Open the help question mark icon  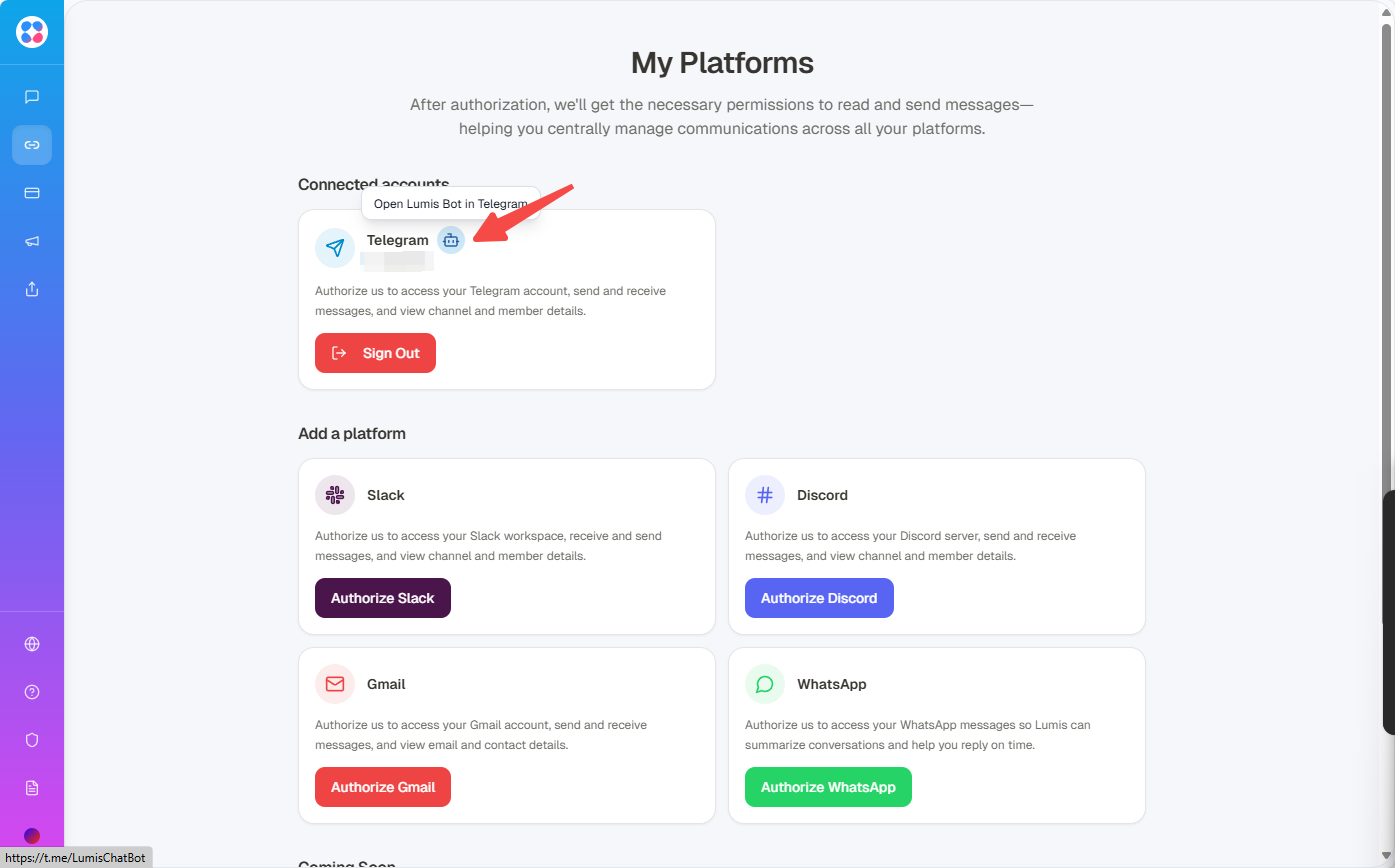tap(32, 692)
